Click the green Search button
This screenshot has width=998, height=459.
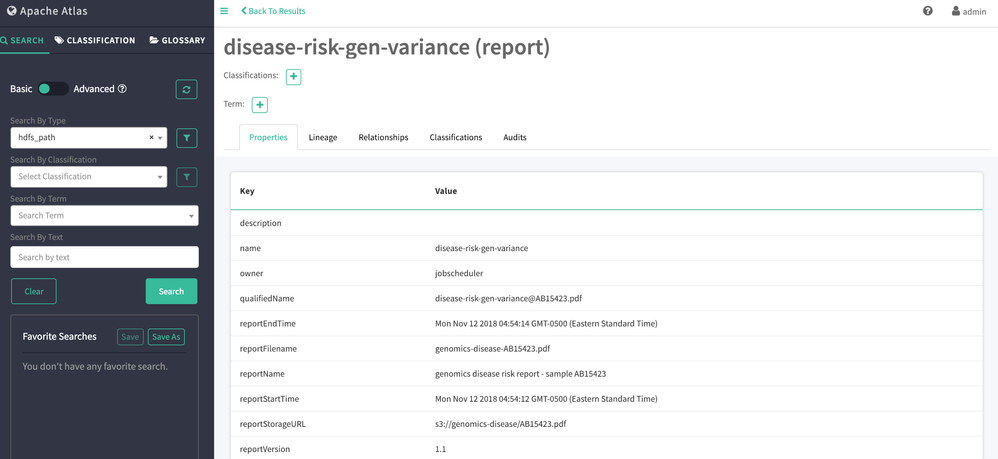point(171,291)
